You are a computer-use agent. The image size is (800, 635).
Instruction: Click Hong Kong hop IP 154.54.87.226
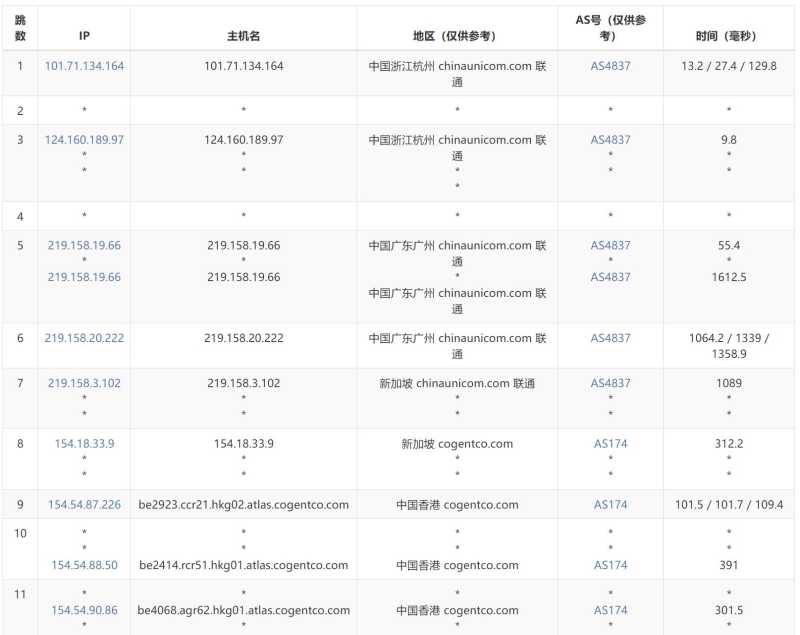(84, 505)
